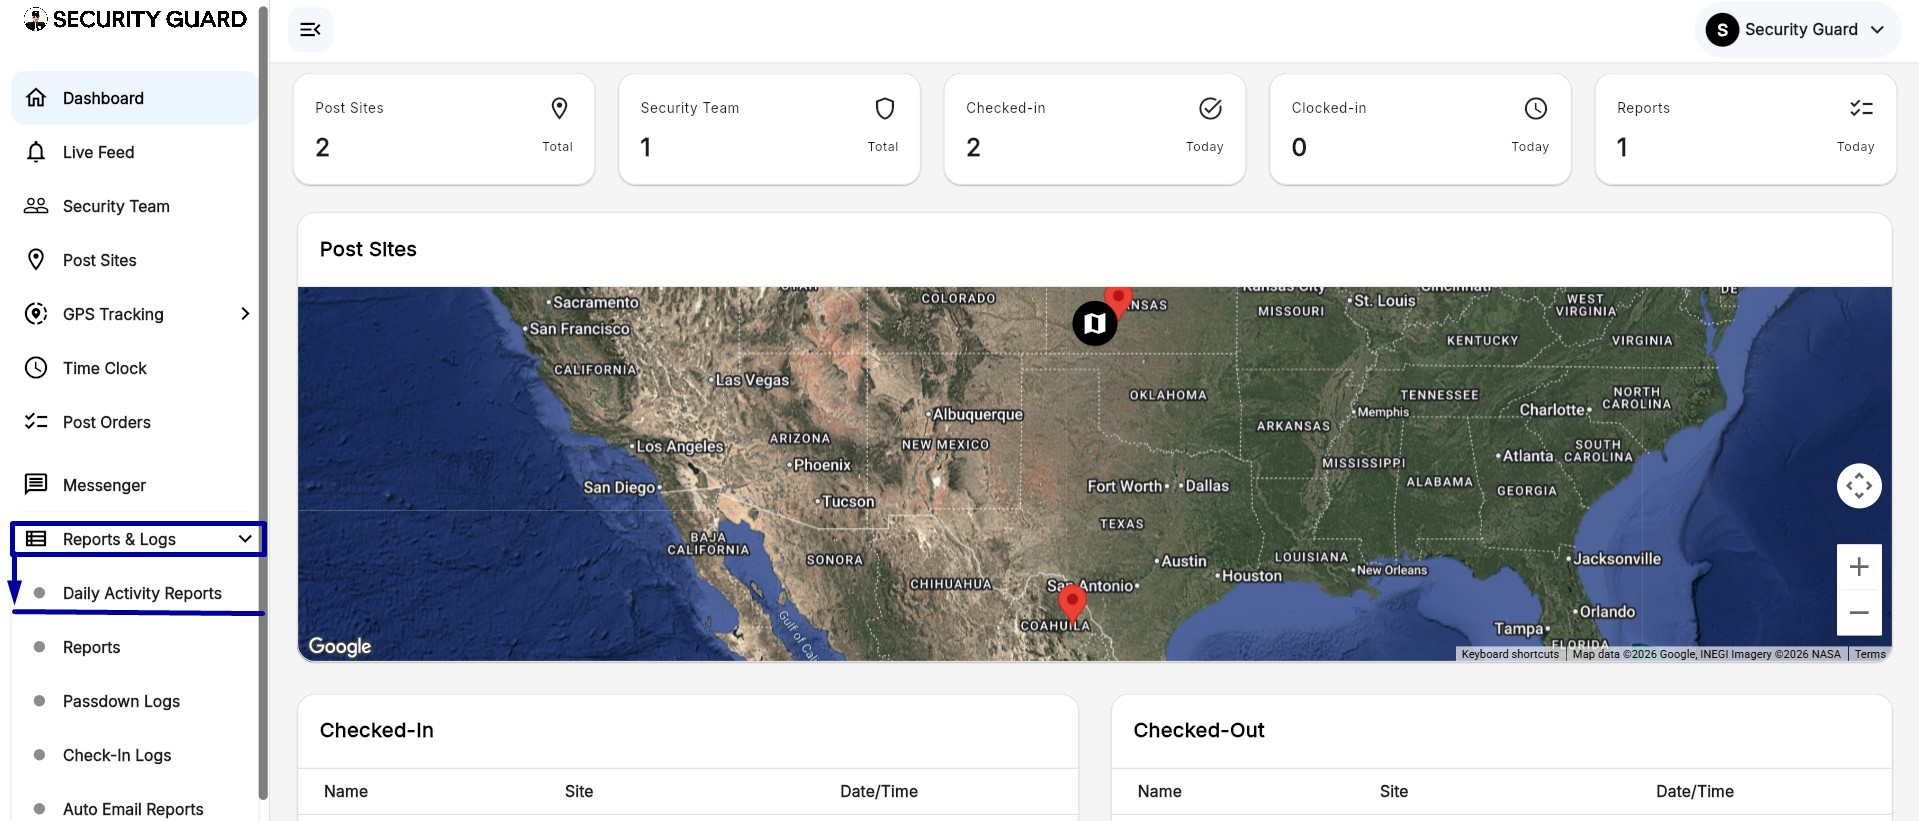The height and width of the screenshot is (821, 1919).
Task: Click the Live Feed bell icon
Action: (36, 152)
